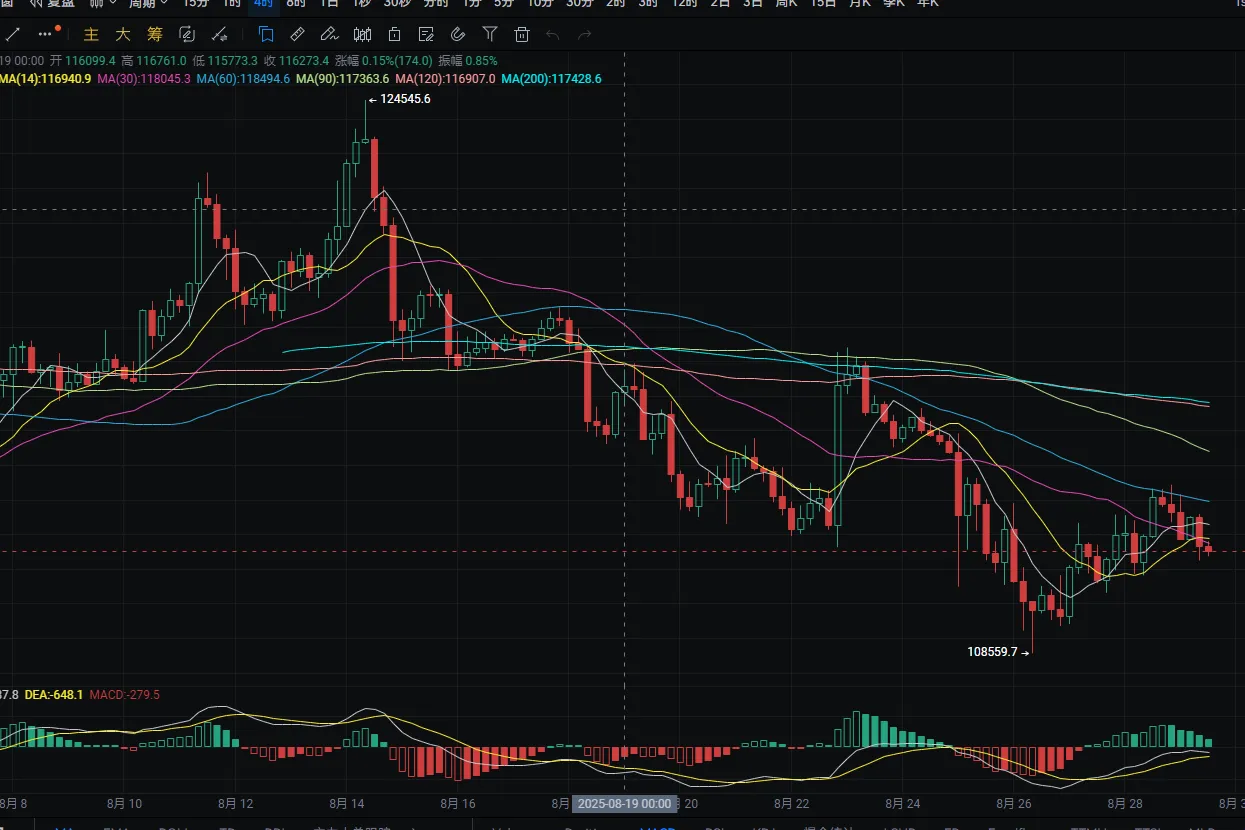Select the 年K timeframe tab

pyautogui.click(x=927, y=3)
